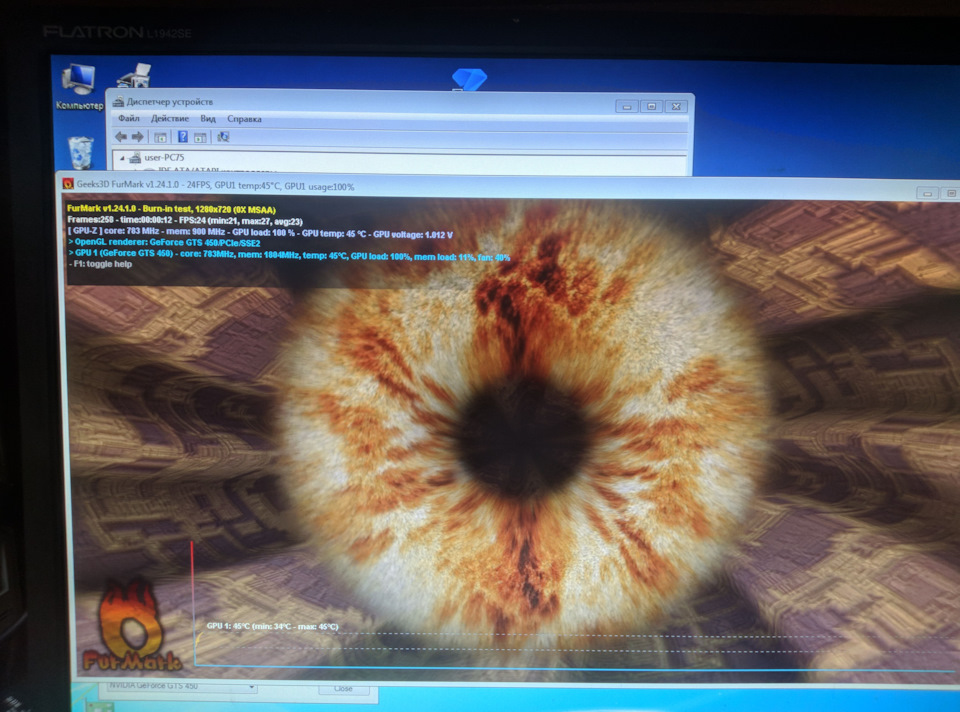
Task: Click the action pane toolbar icon
Action: [x=200, y=137]
